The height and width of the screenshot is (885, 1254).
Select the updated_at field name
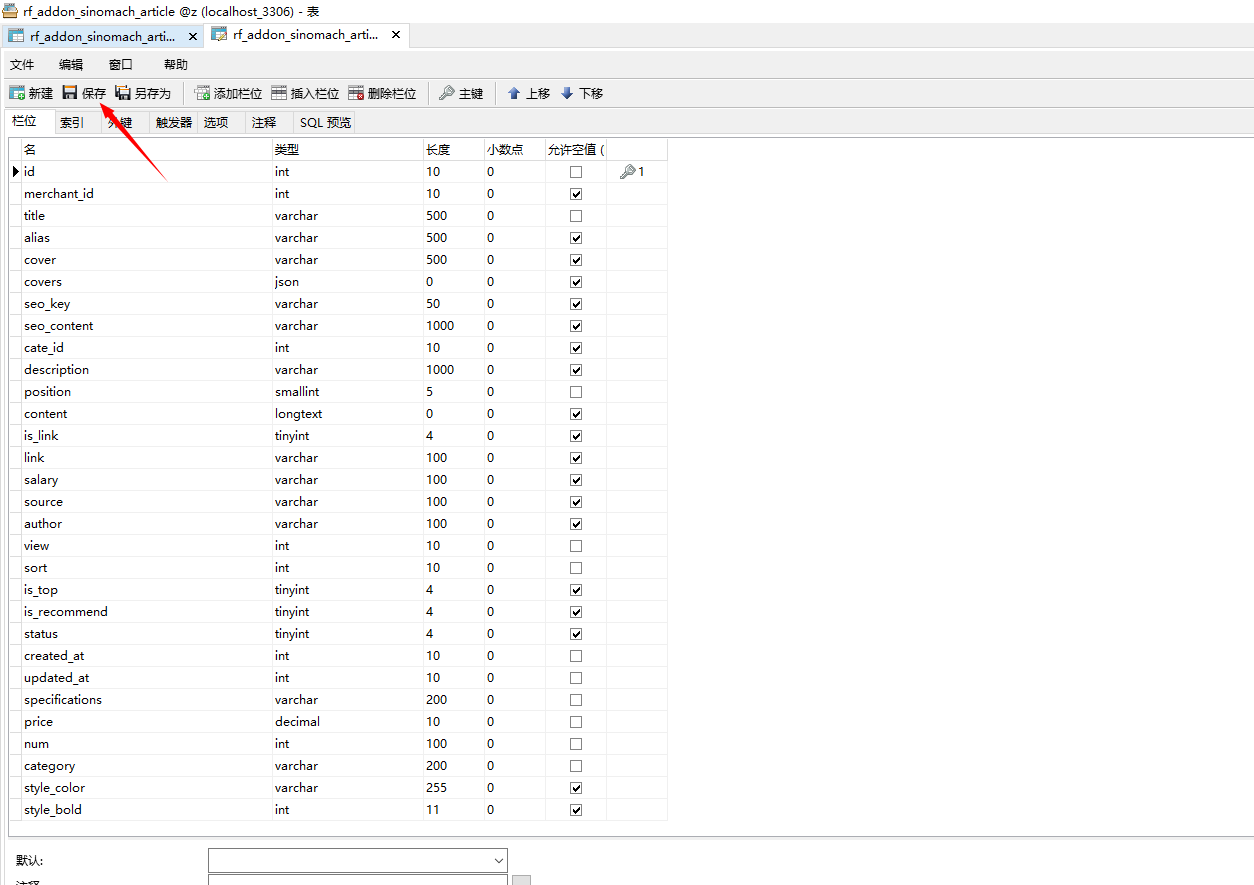click(147, 678)
